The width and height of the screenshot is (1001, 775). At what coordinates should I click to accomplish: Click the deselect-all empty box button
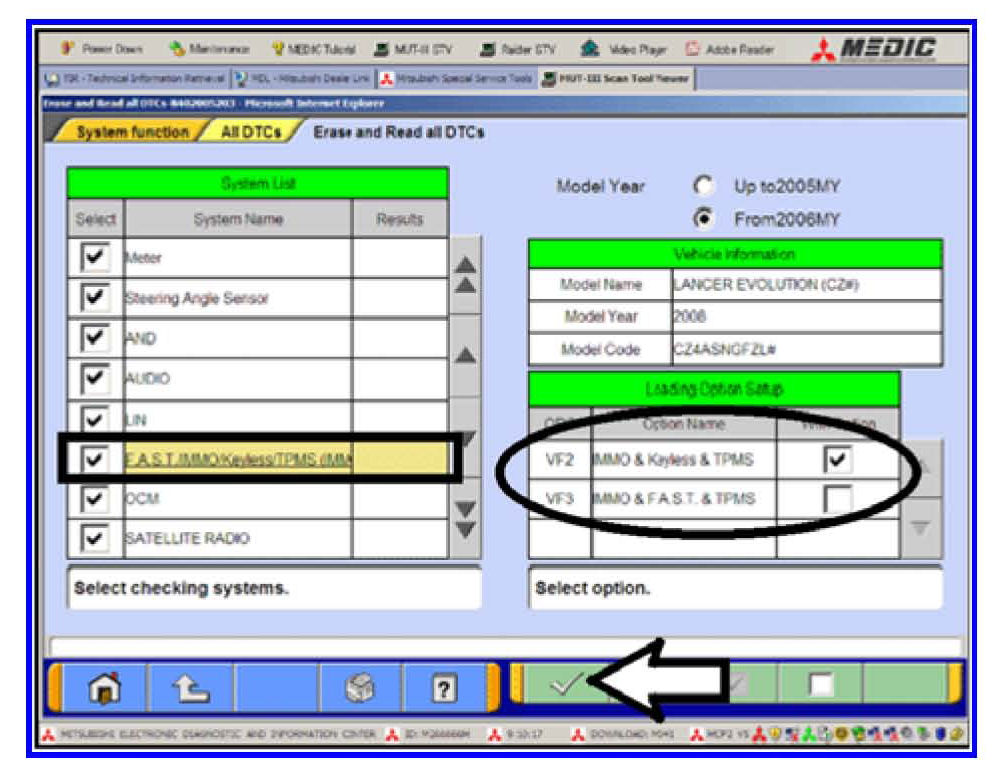820,685
